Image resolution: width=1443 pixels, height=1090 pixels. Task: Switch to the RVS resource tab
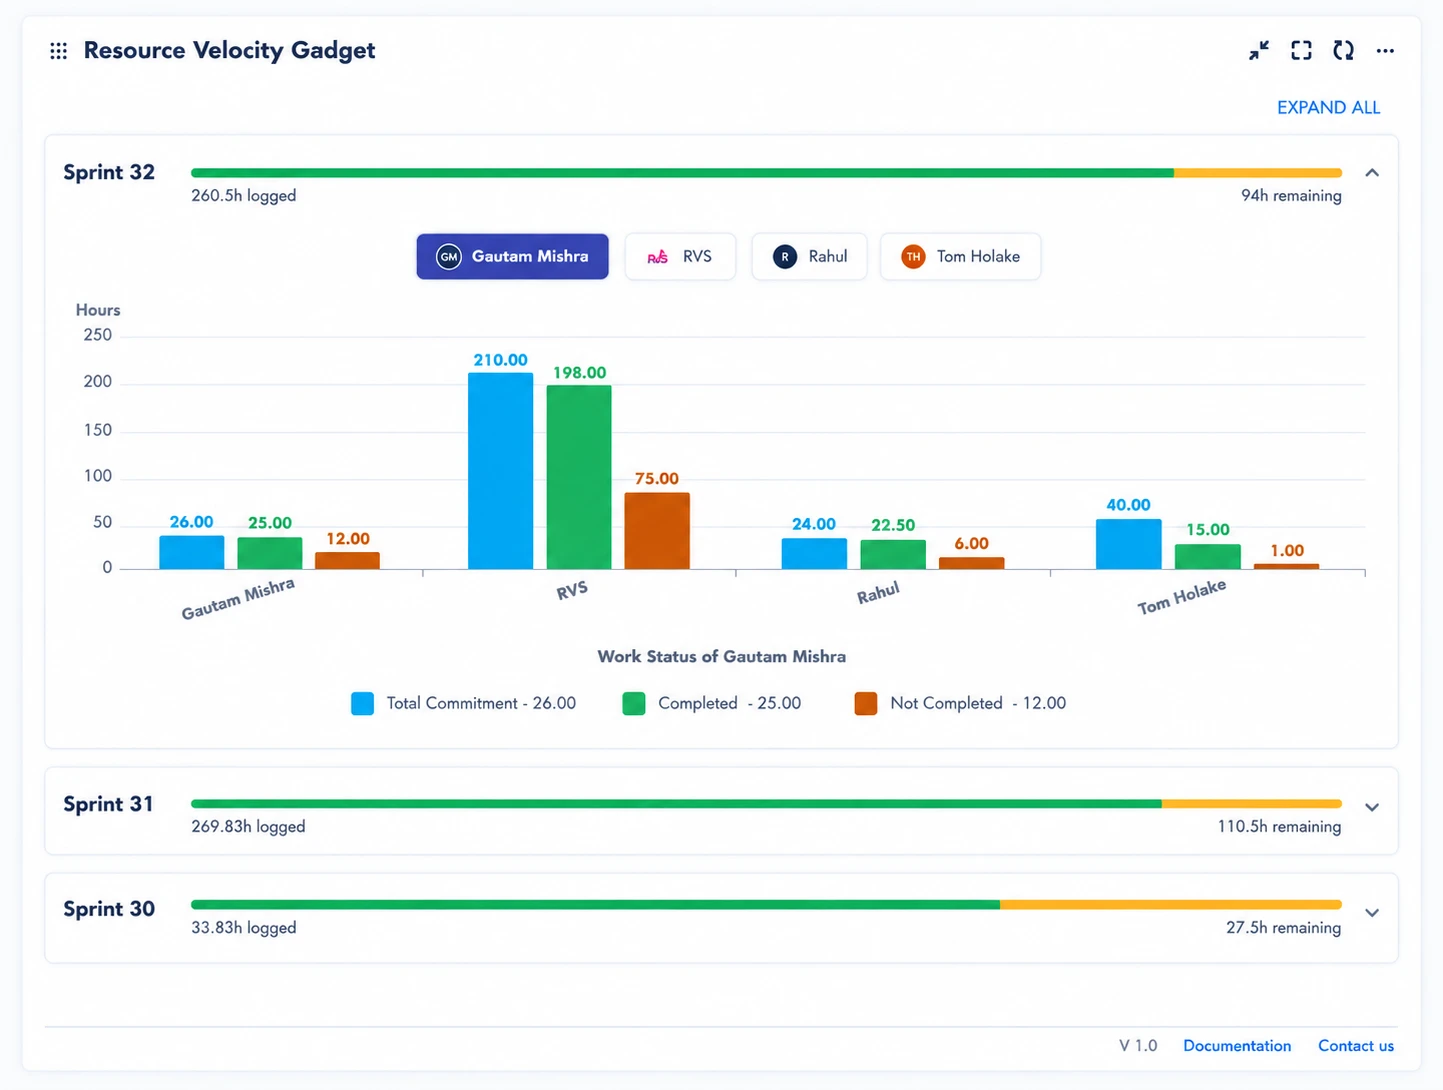pyautogui.click(x=680, y=257)
